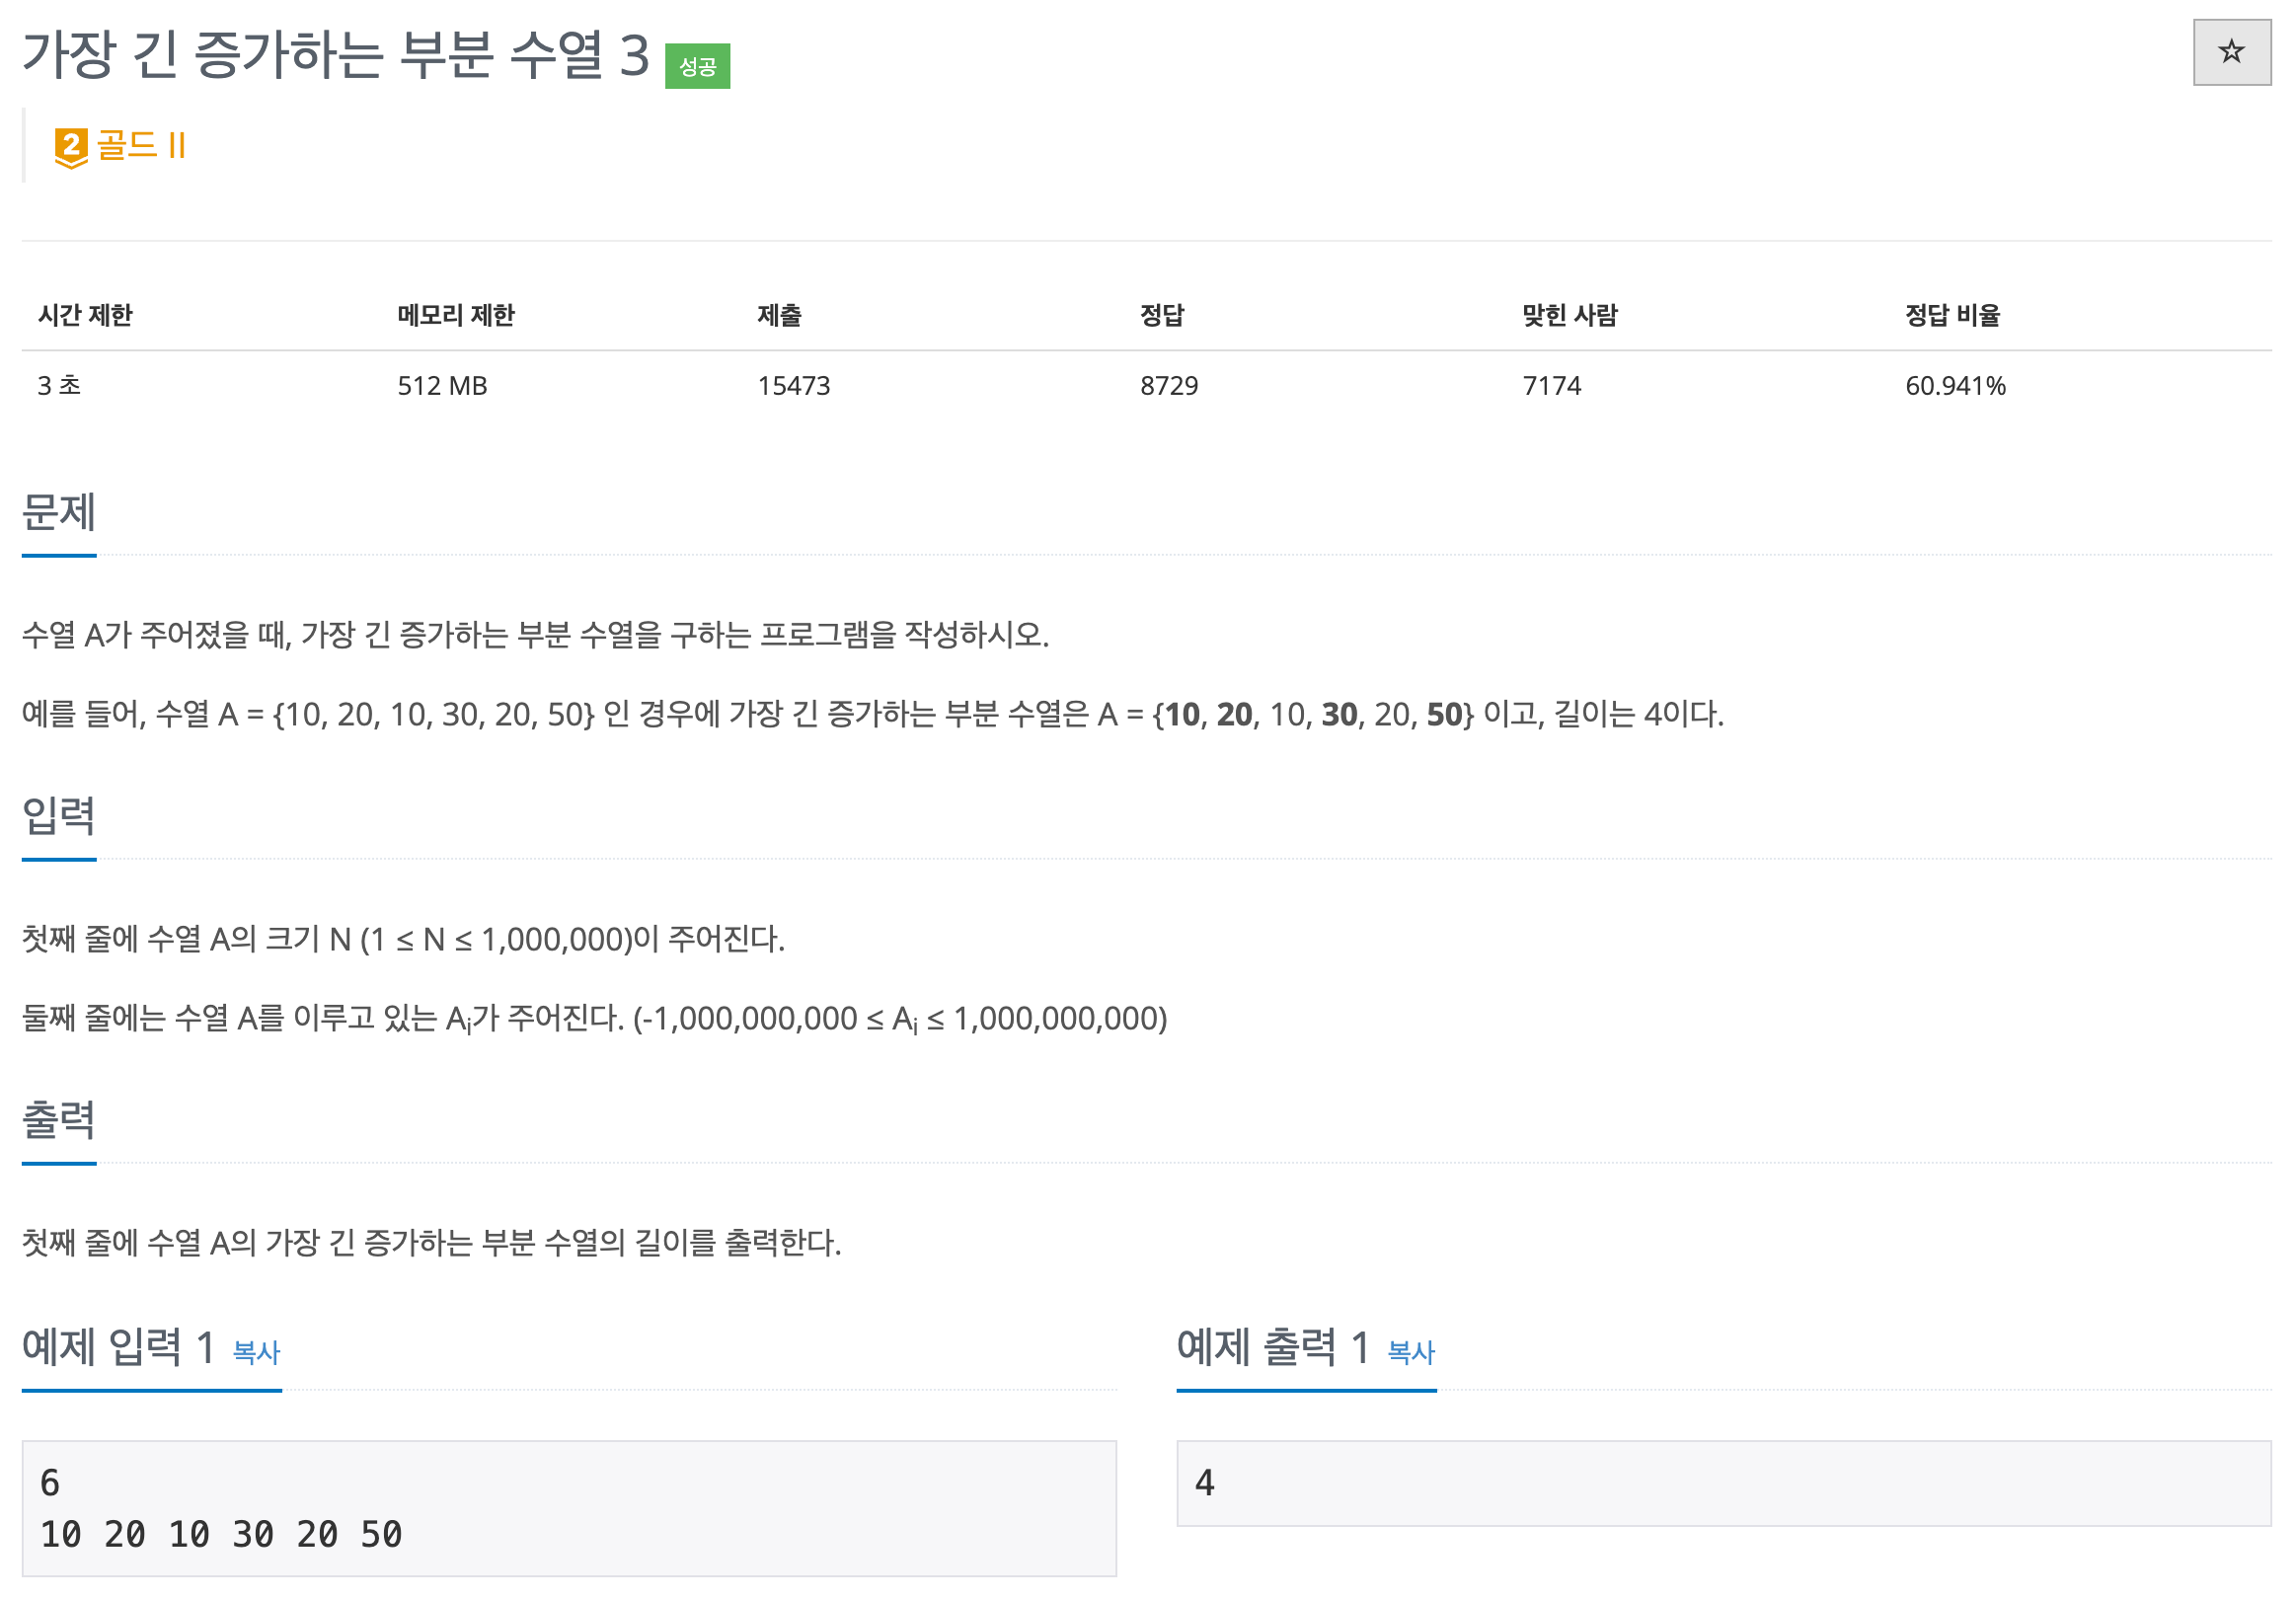The height and width of the screenshot is (1599, 2296).
Task: Click the 출력 section heading
Action: click(59, 1120)
